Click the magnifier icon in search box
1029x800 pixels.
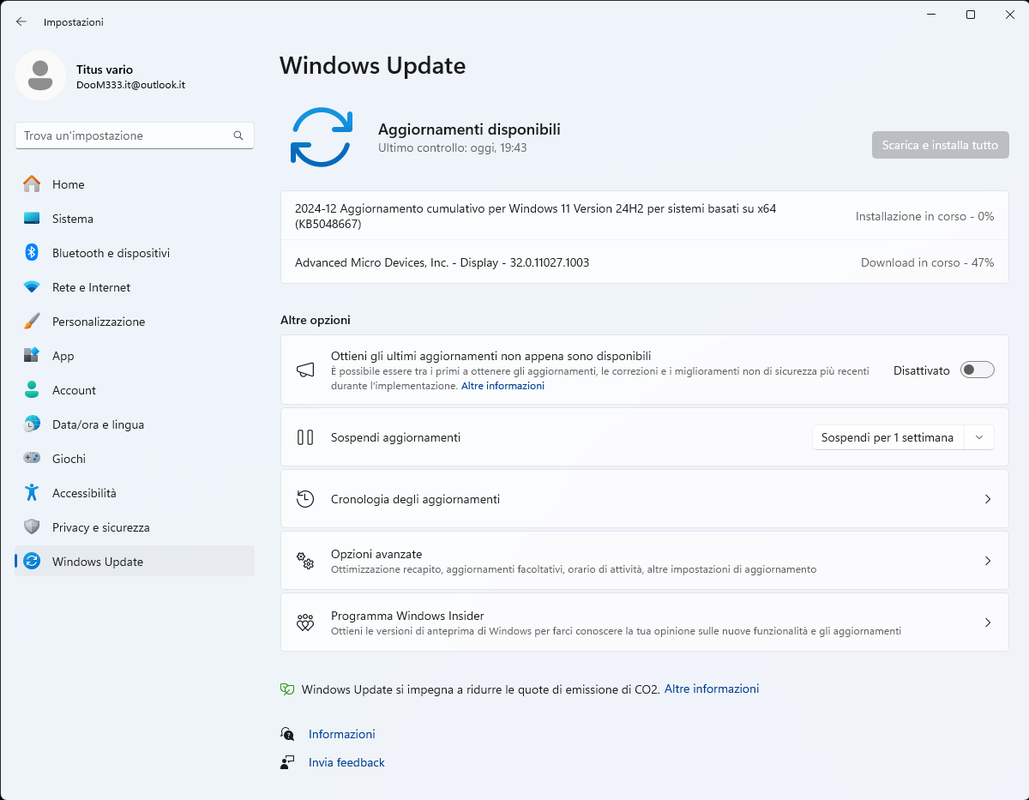point(238,135)
